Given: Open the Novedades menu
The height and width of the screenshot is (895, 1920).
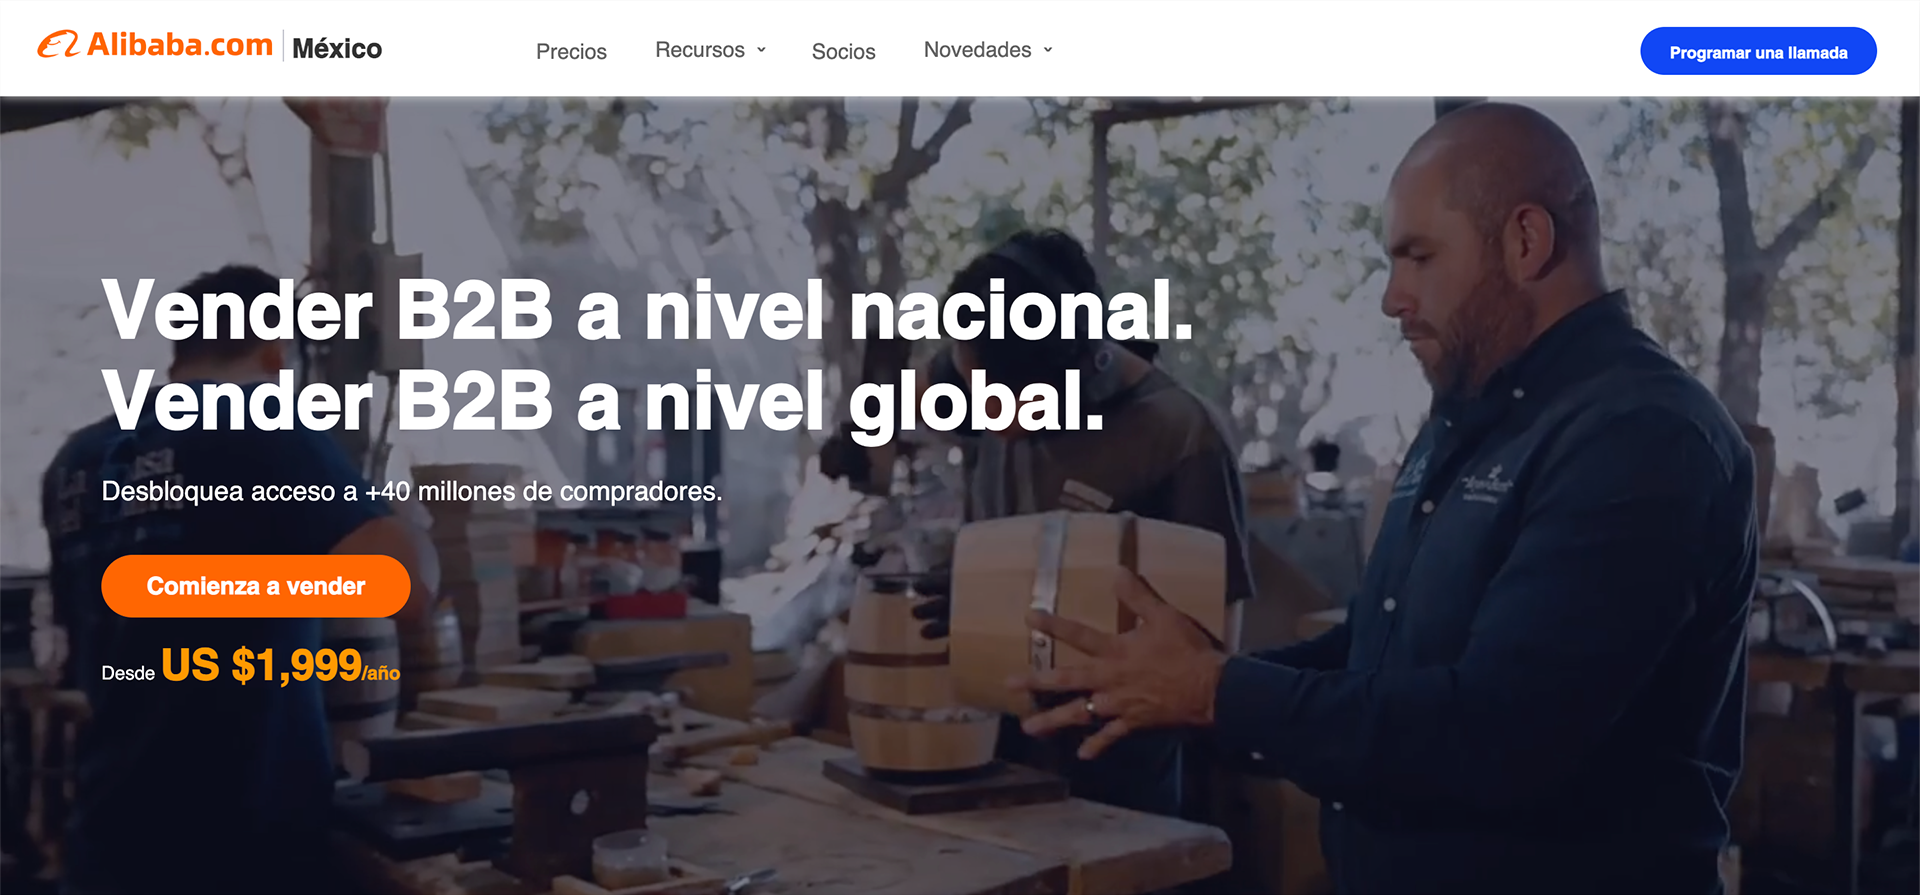Looking at the screenshot, I should point(977,50).
